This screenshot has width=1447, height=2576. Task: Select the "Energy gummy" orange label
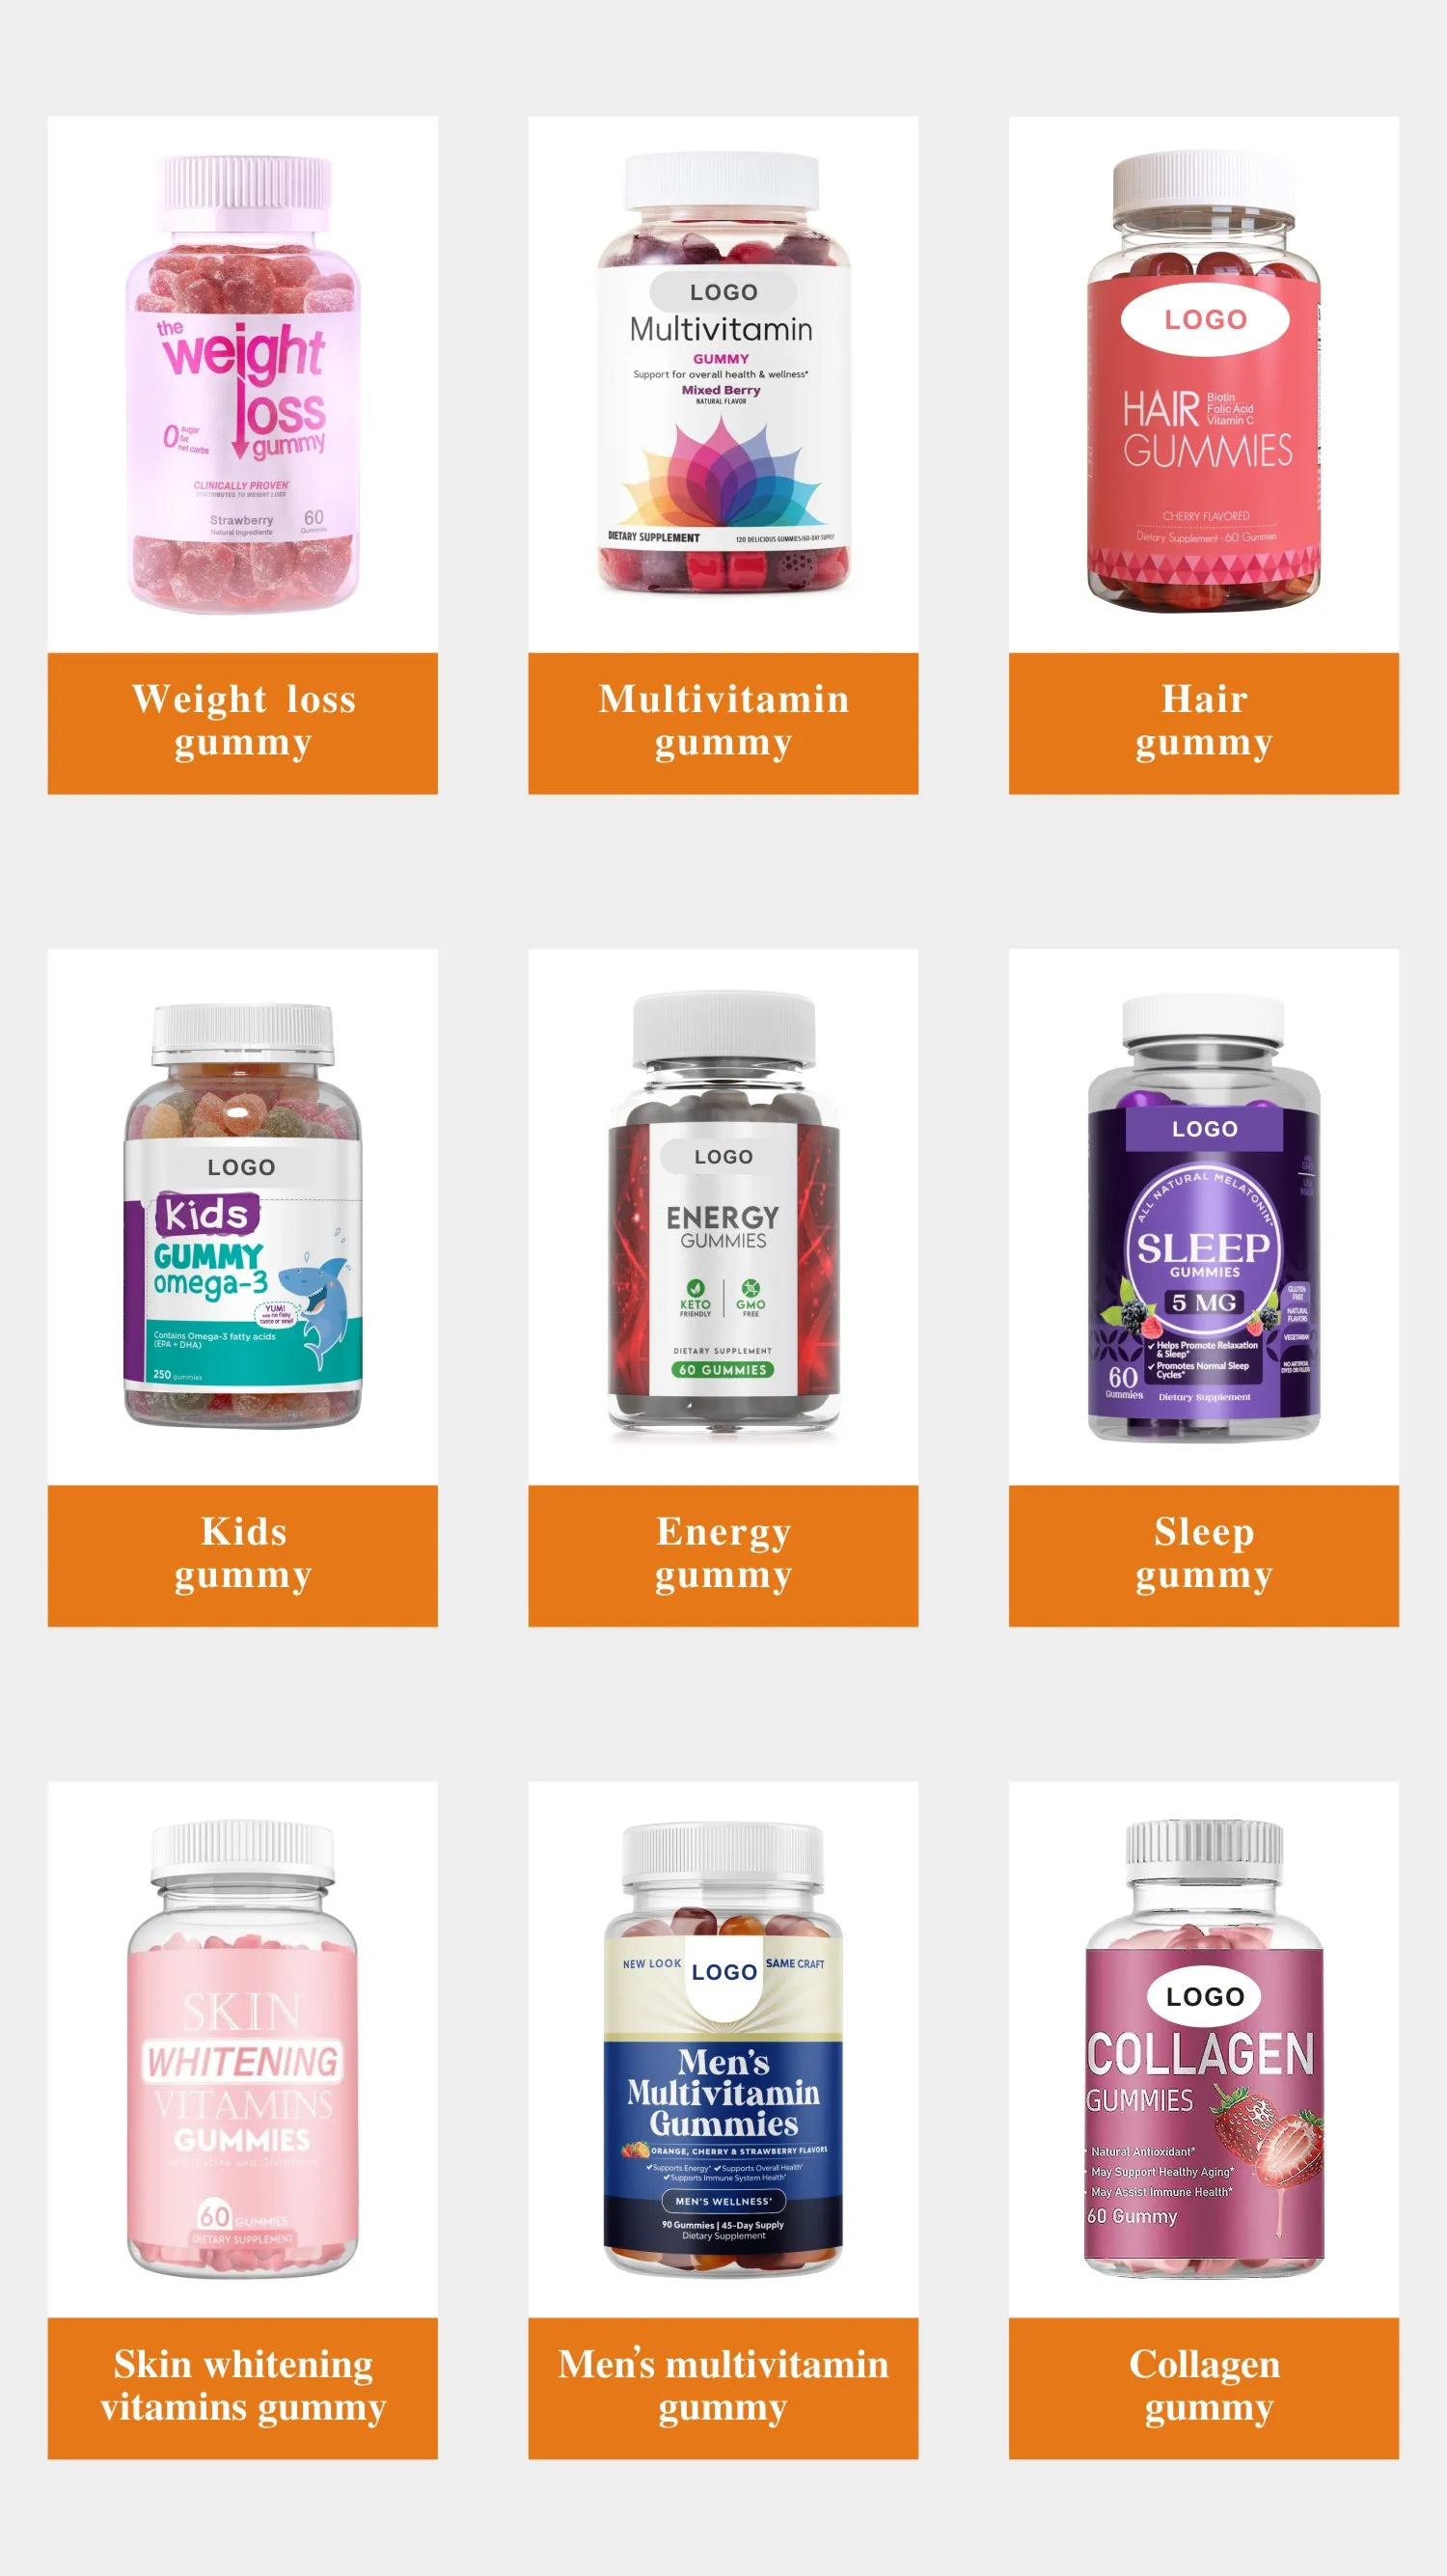[x=723, y=1555]
